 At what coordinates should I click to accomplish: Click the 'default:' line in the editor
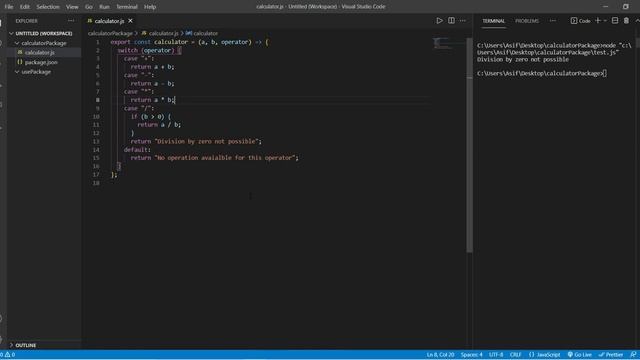(137, 150)
